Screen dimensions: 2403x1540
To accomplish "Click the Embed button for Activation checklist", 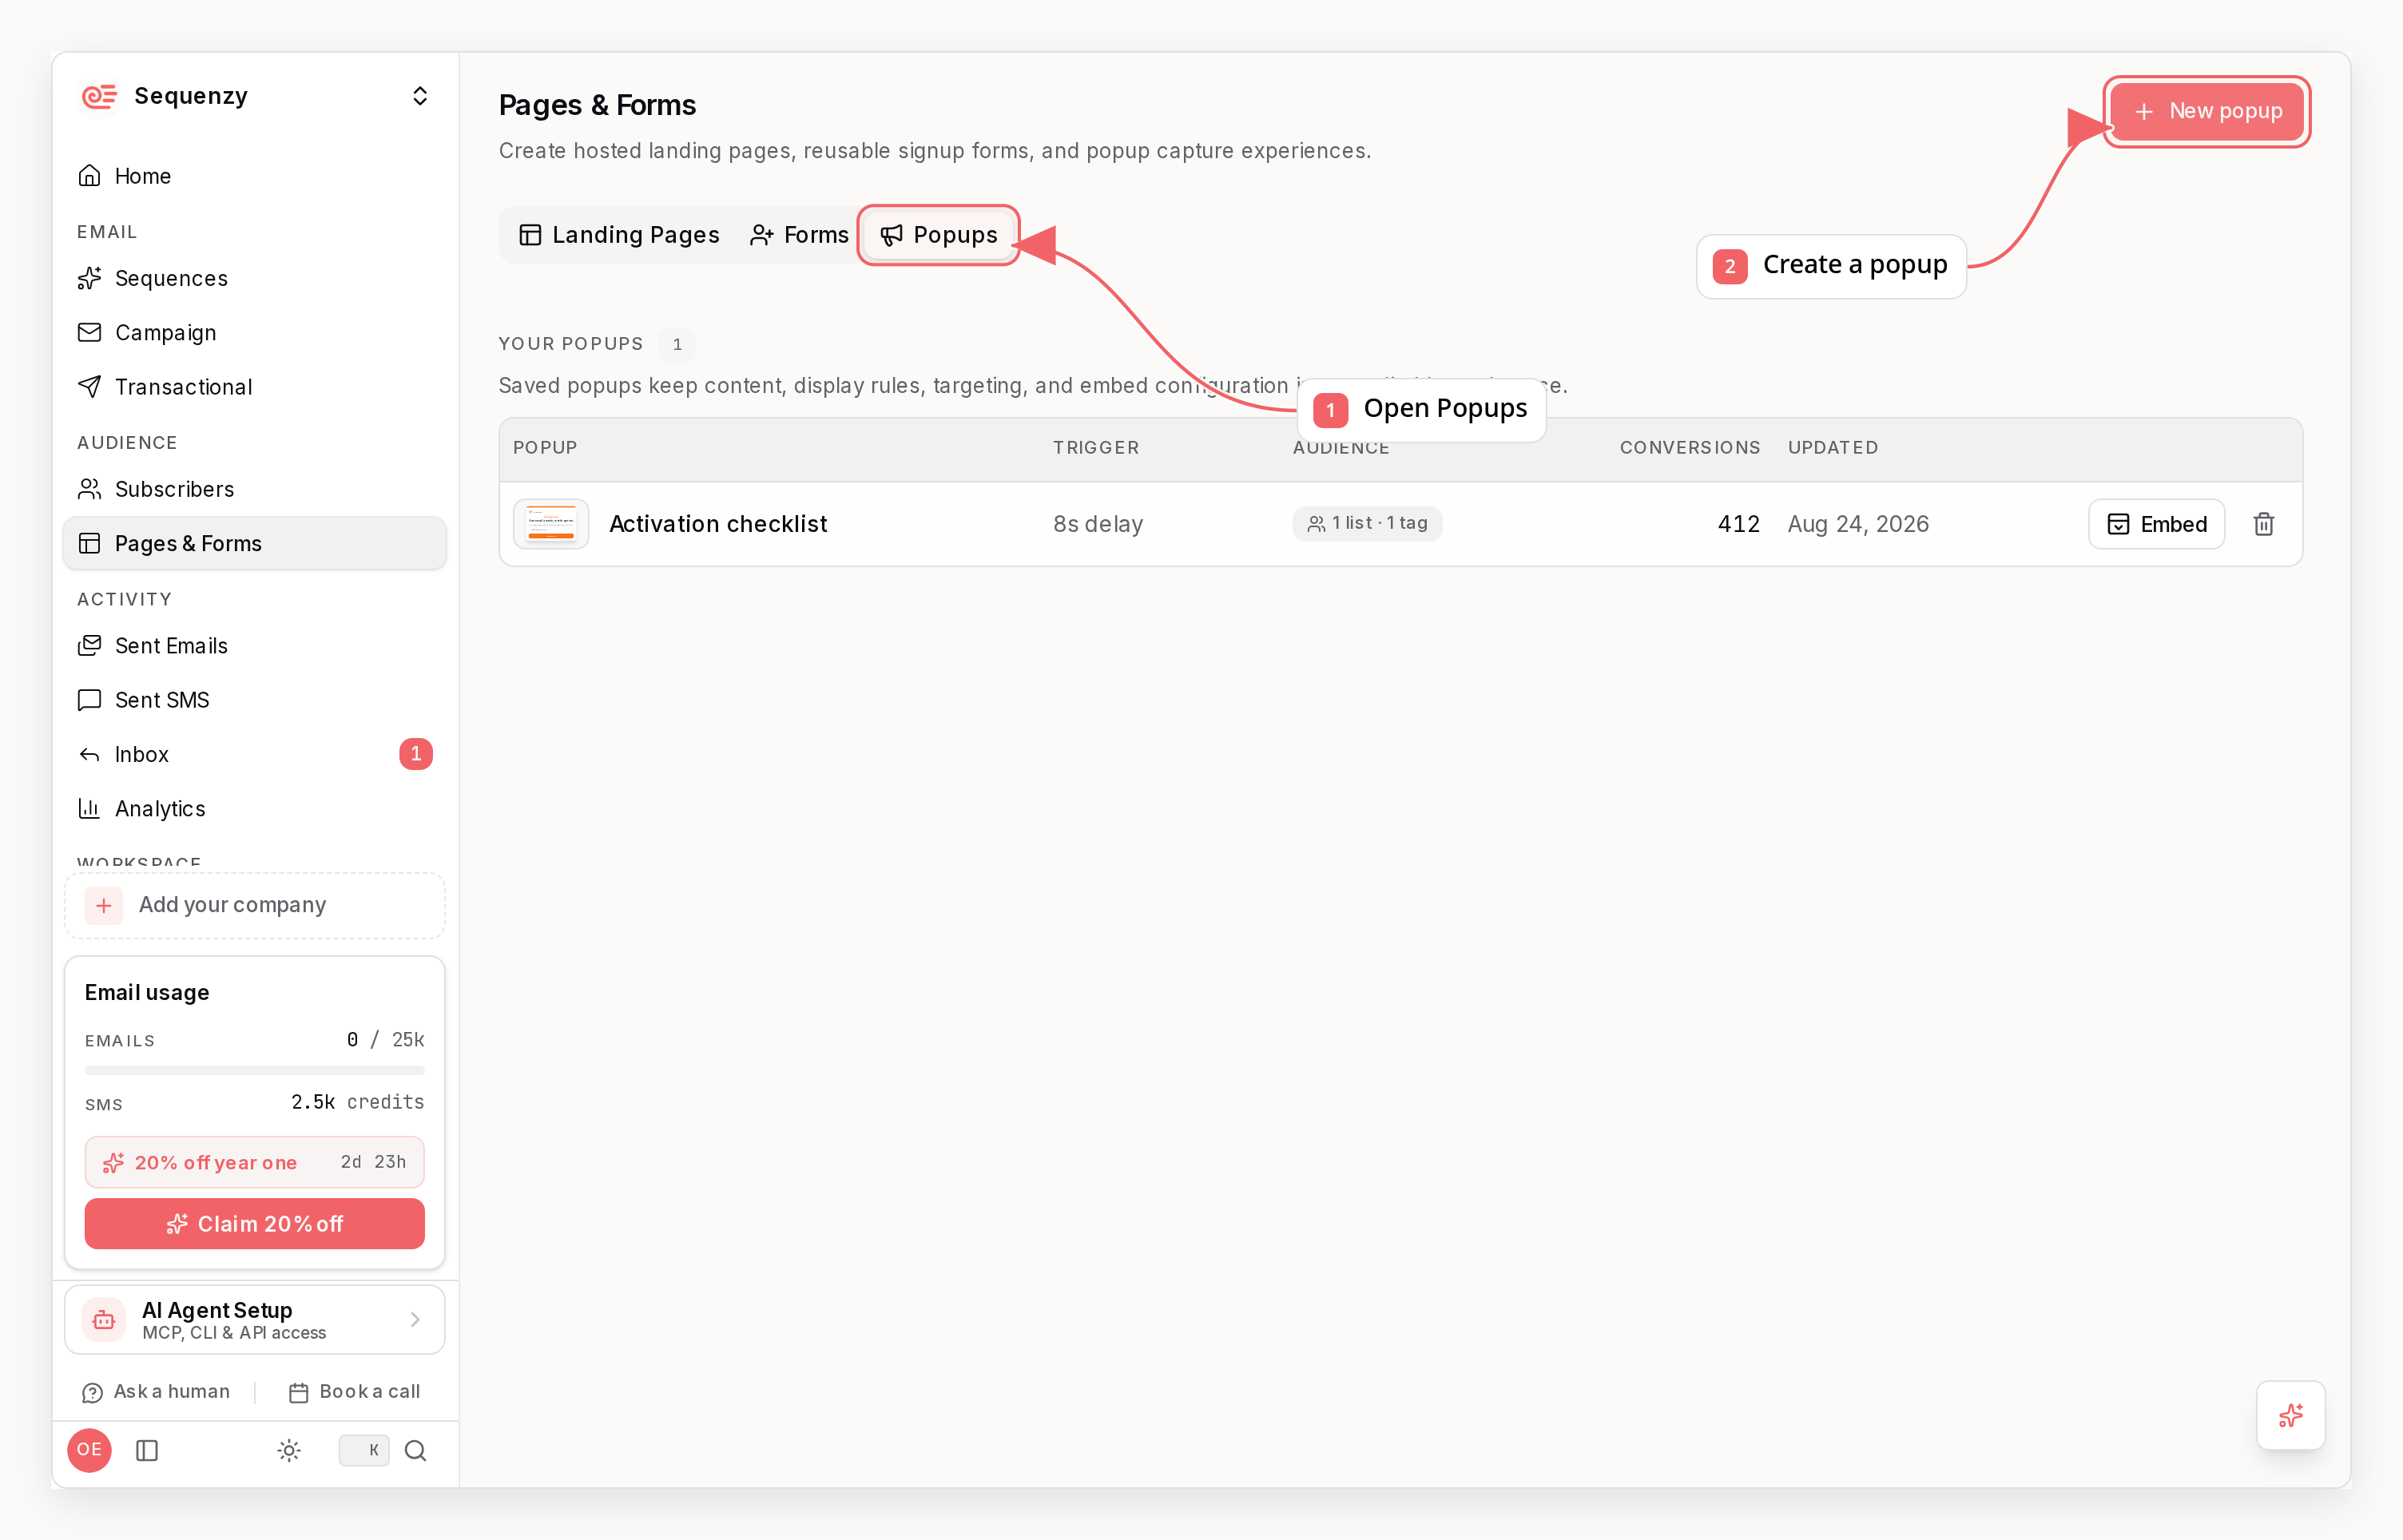I will pyautogui.click(x=2157, y=524).
